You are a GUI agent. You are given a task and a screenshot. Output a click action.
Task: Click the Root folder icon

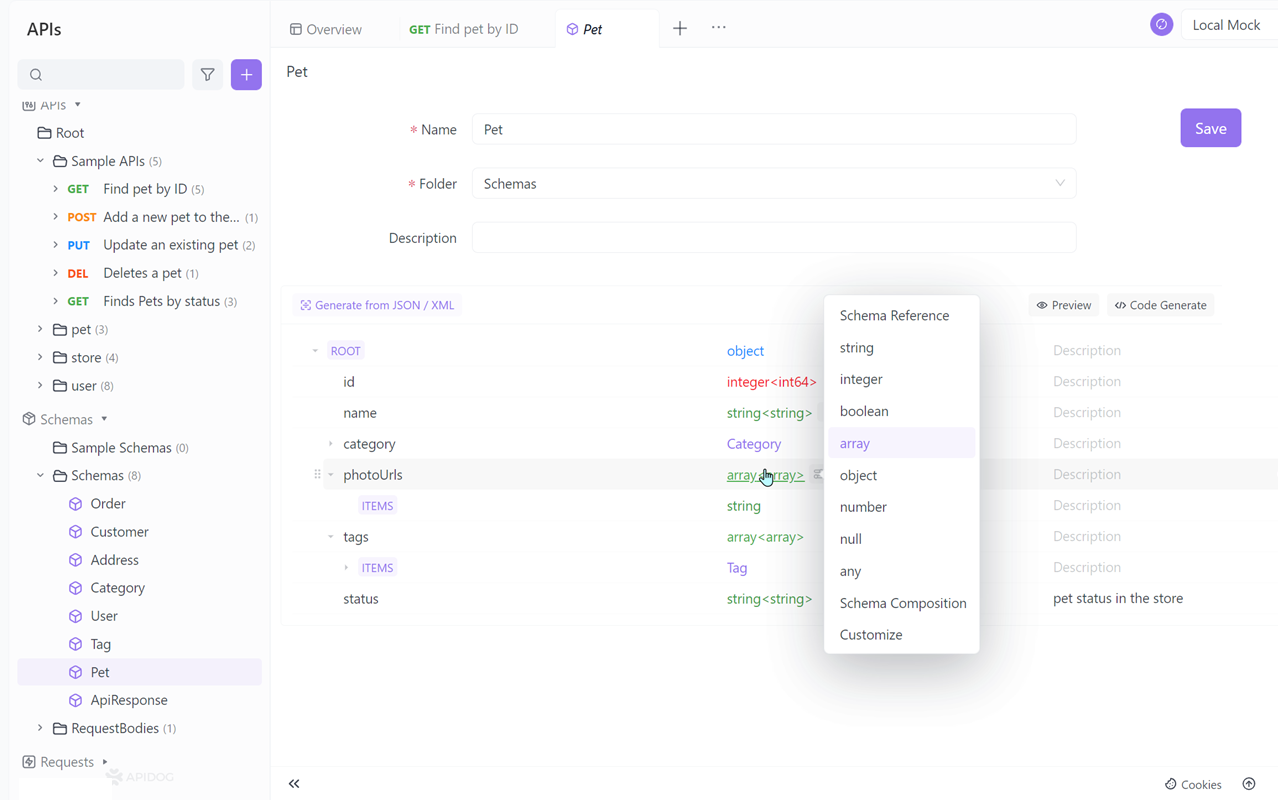tap(44, 133)
